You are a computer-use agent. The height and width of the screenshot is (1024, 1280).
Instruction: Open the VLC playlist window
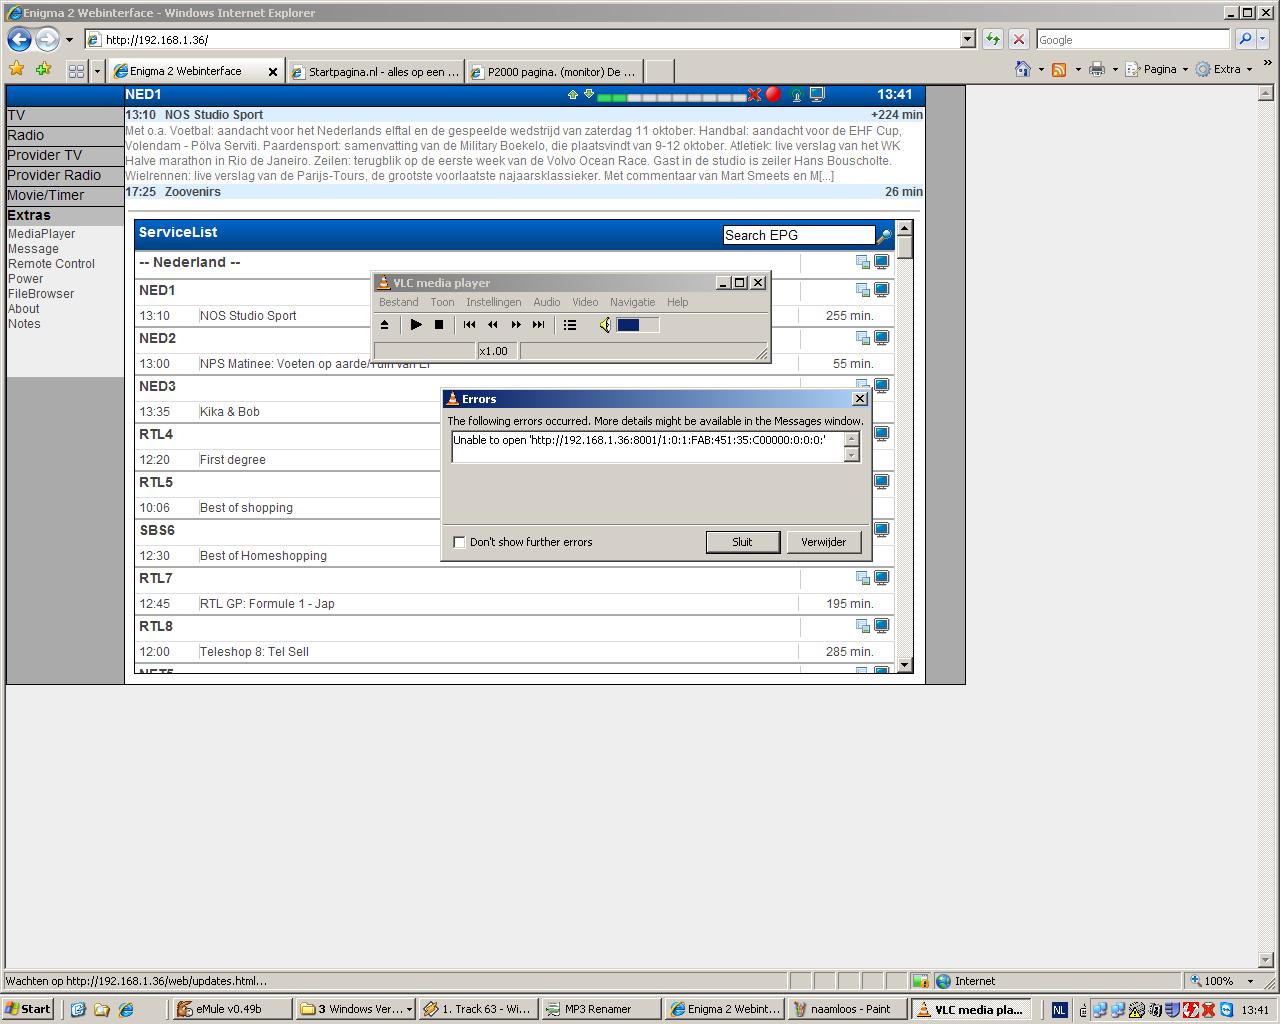[x=570, y=325]
